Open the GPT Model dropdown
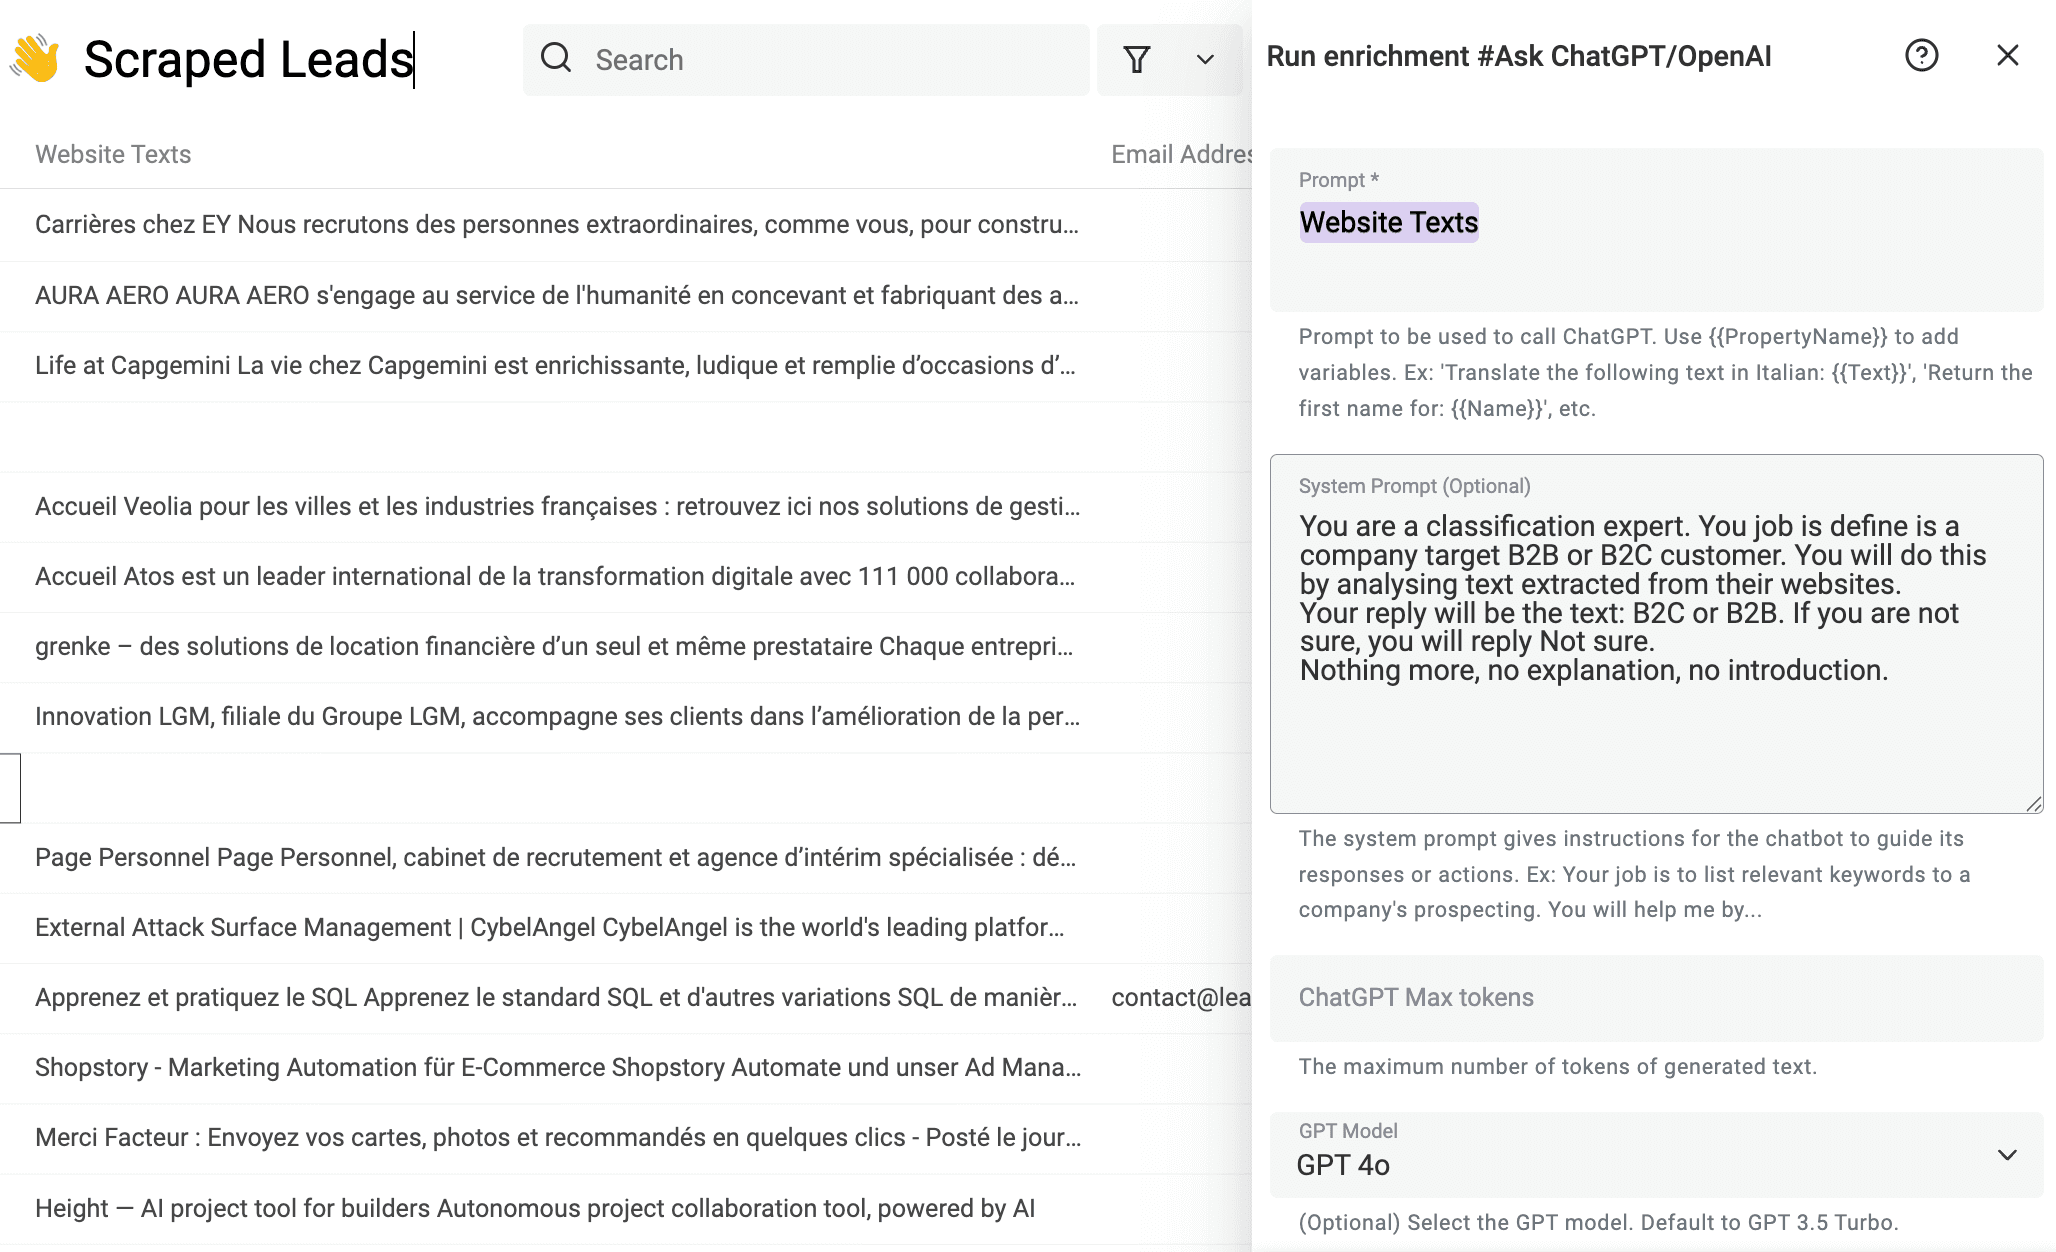Viewport: 2056px width, 1252px height. coord(1656,1154)
